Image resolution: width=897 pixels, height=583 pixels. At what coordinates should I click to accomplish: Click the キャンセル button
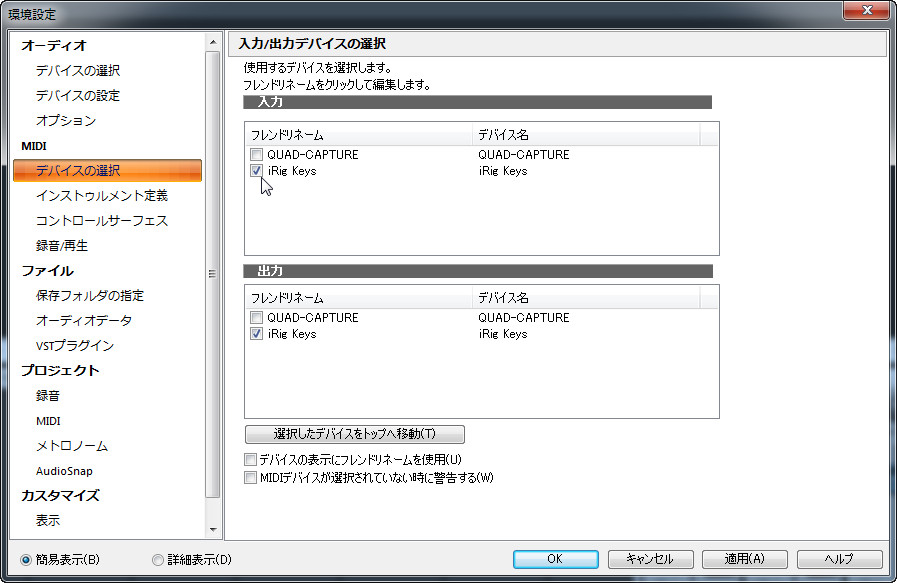(x=650, y=559)
